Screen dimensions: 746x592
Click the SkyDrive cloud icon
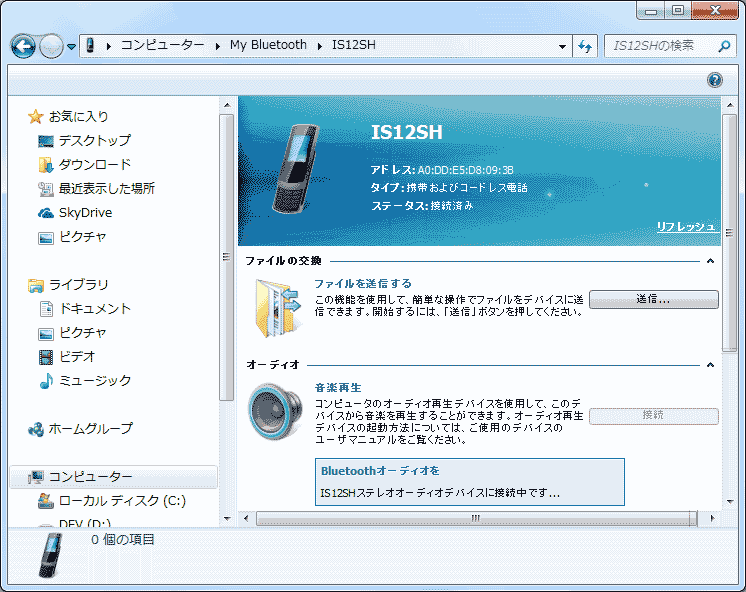46,213
